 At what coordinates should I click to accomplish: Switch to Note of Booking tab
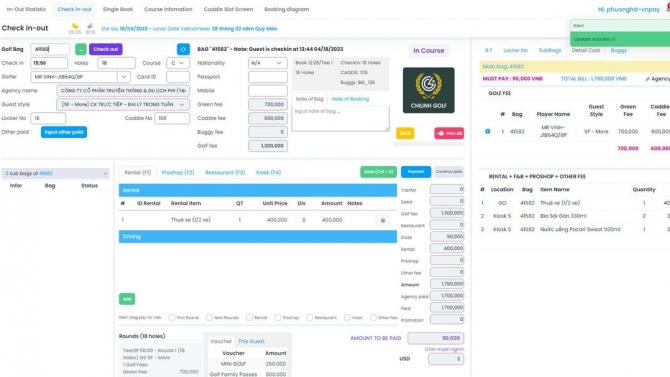tap(350, 99)
